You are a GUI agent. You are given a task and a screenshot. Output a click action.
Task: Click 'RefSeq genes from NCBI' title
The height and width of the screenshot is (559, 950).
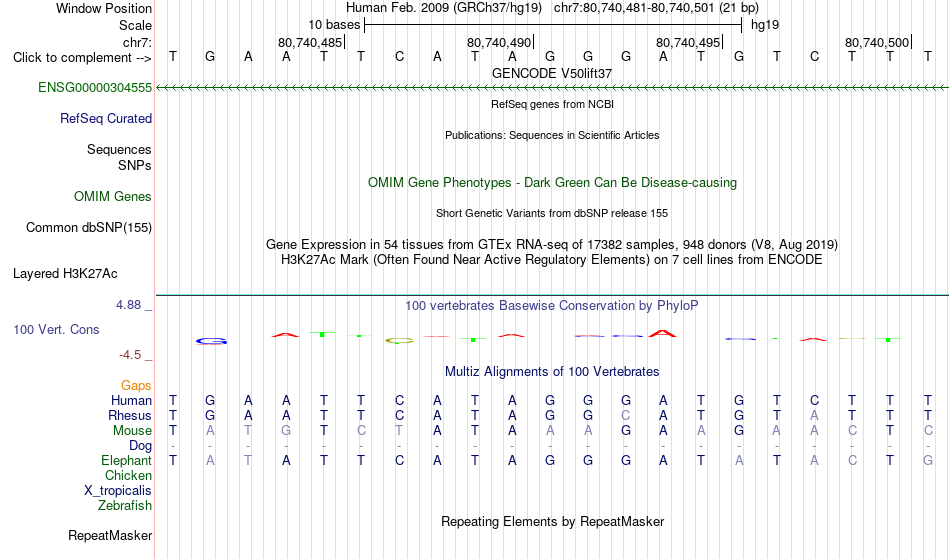coord(553,104)
